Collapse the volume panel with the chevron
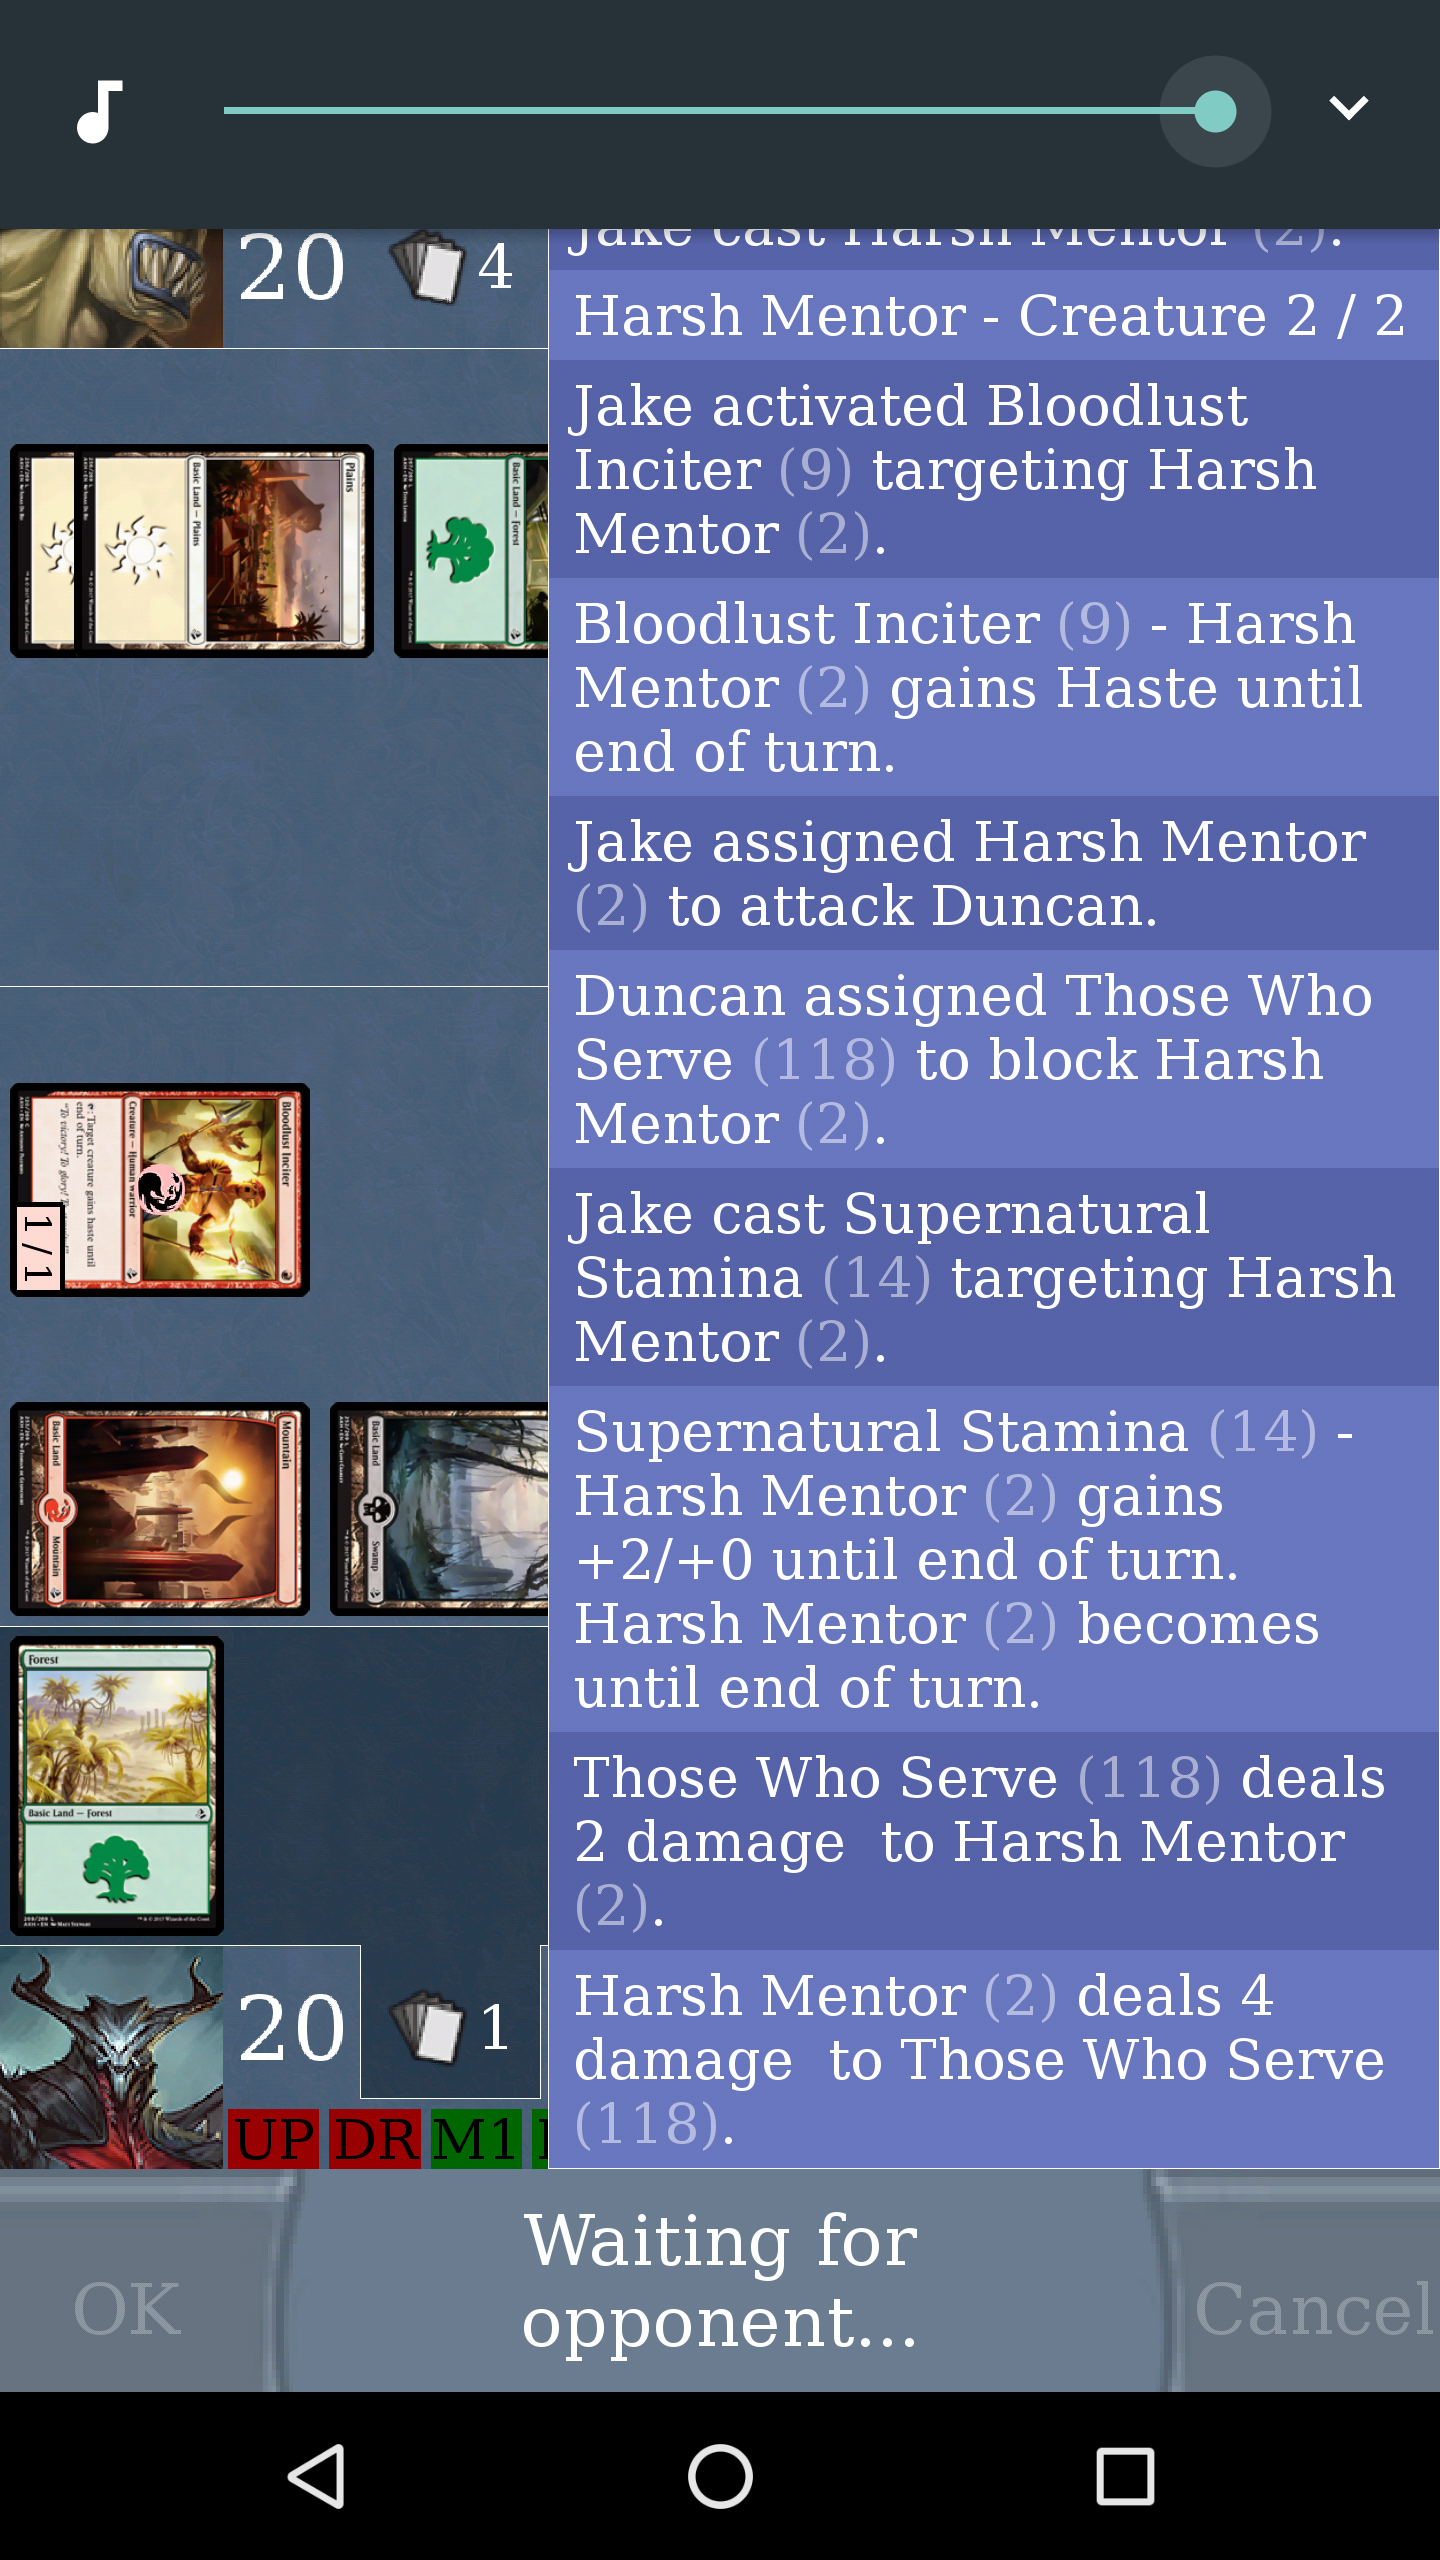1440x2560 pixels. pos(1348,108)
